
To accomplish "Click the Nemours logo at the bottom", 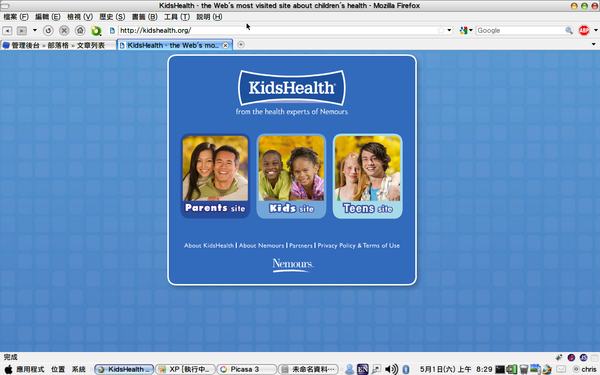I will (293, 265).
